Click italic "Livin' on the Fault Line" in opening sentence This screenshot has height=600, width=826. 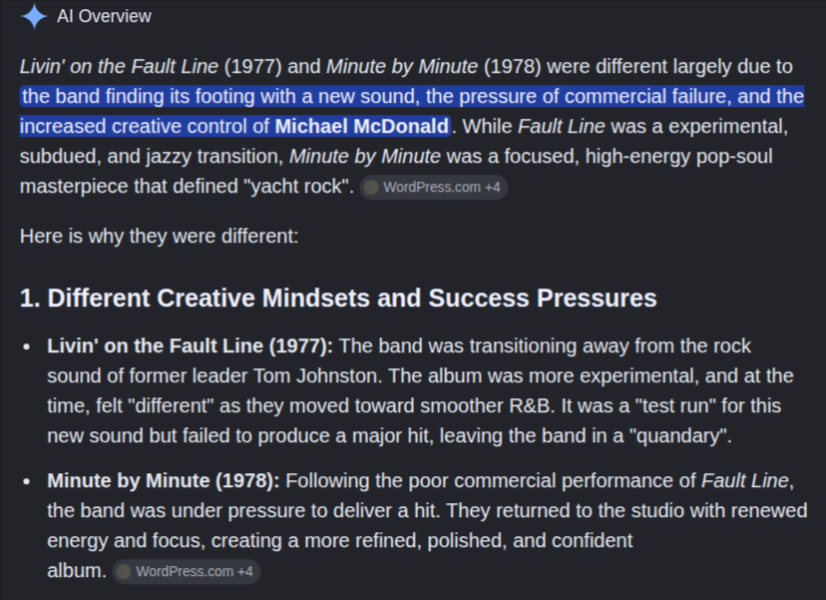tap(119, 66)
